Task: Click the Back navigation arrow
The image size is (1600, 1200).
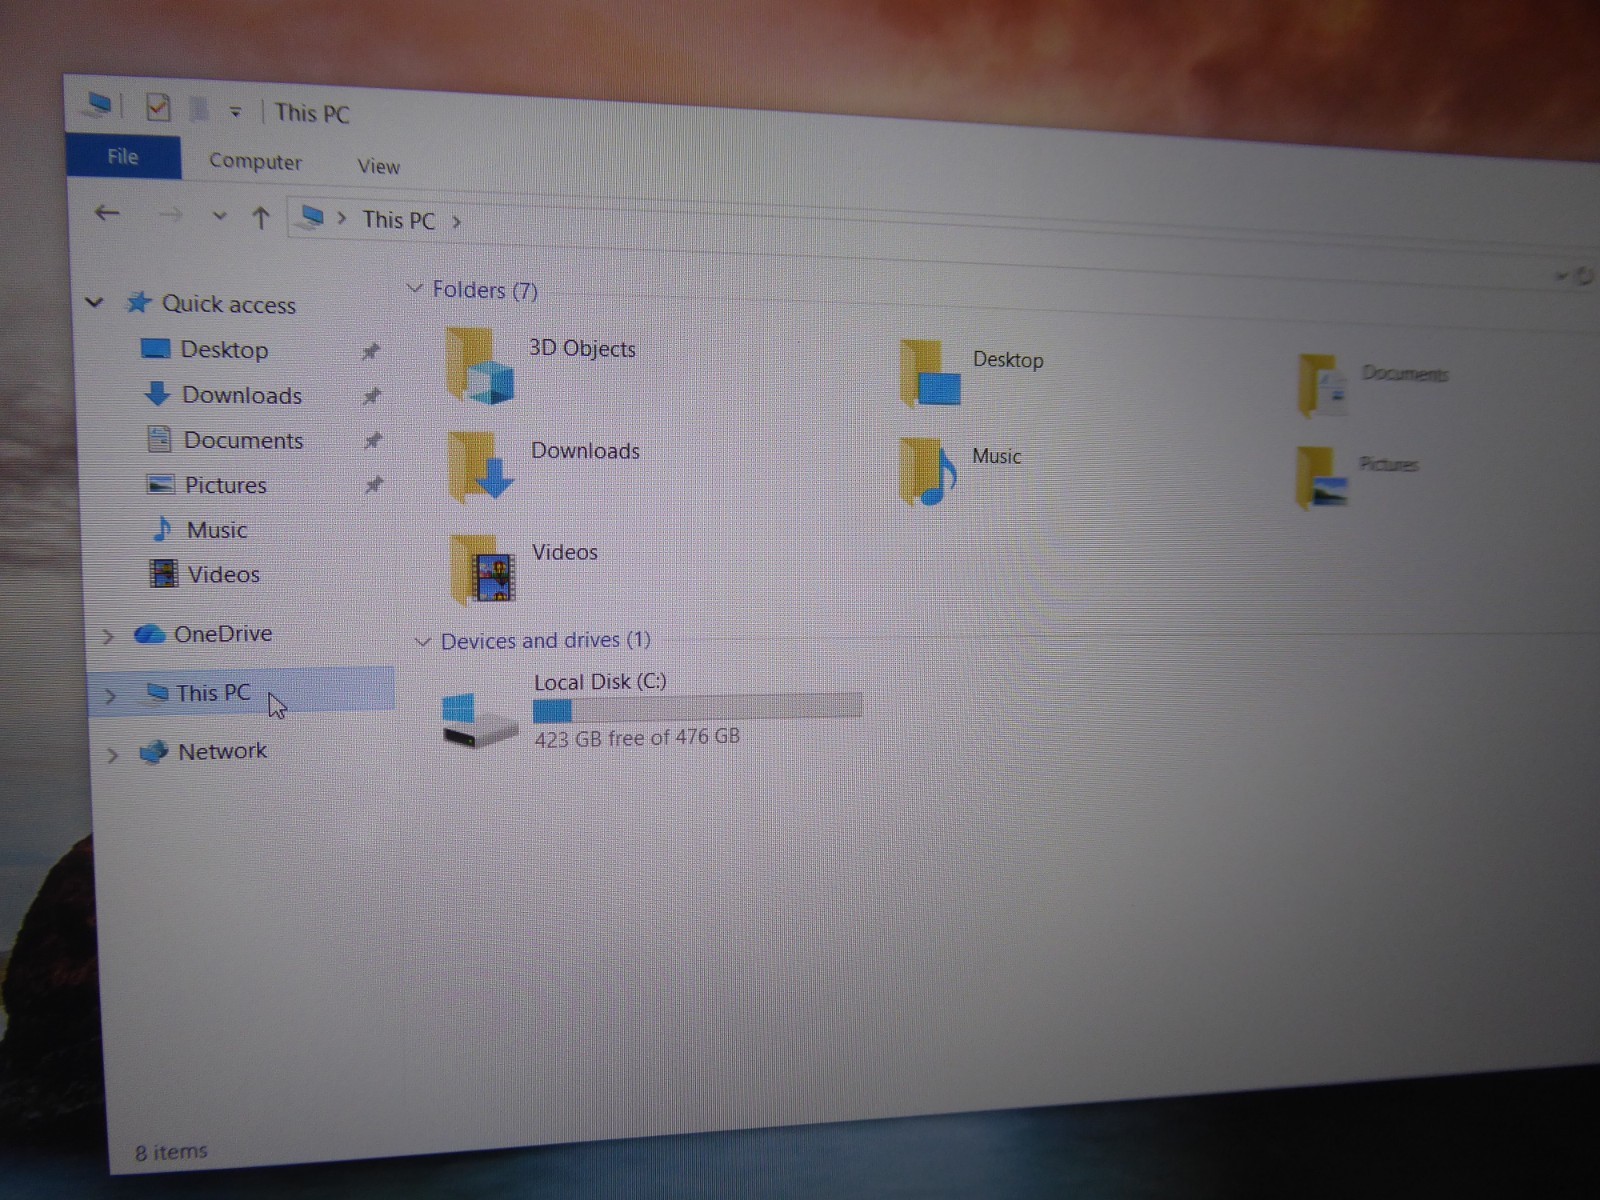Action: tap(107, 213)
